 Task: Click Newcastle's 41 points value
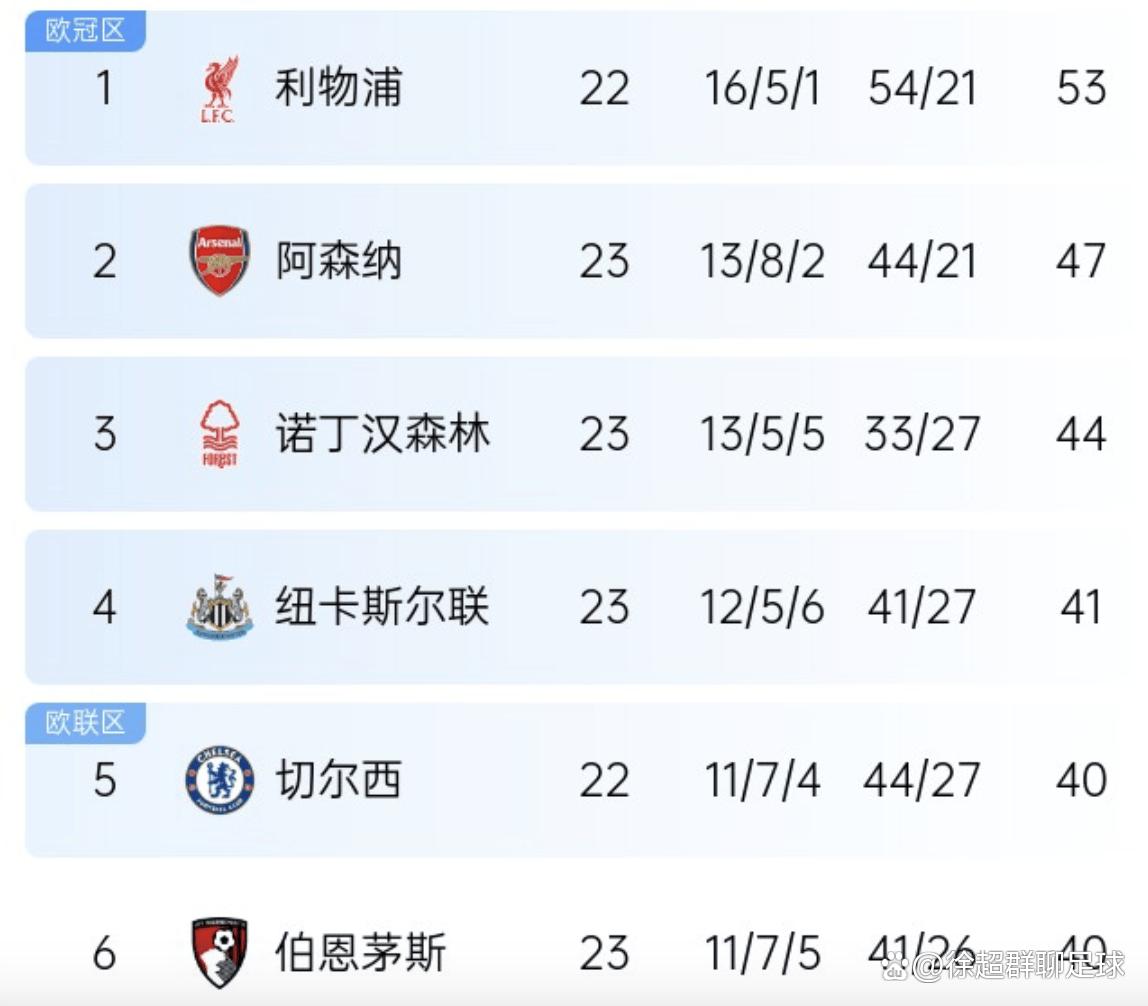coord(1081,607)
